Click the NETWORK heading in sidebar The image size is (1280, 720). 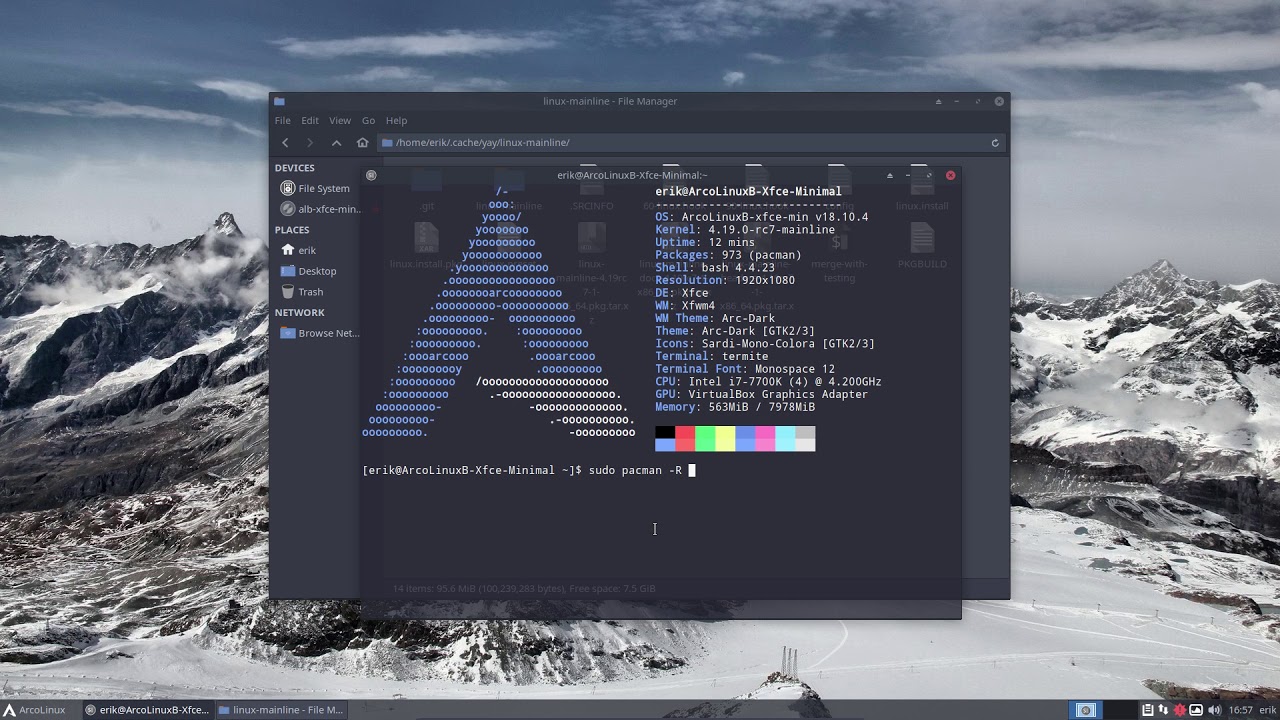(300, 313)
